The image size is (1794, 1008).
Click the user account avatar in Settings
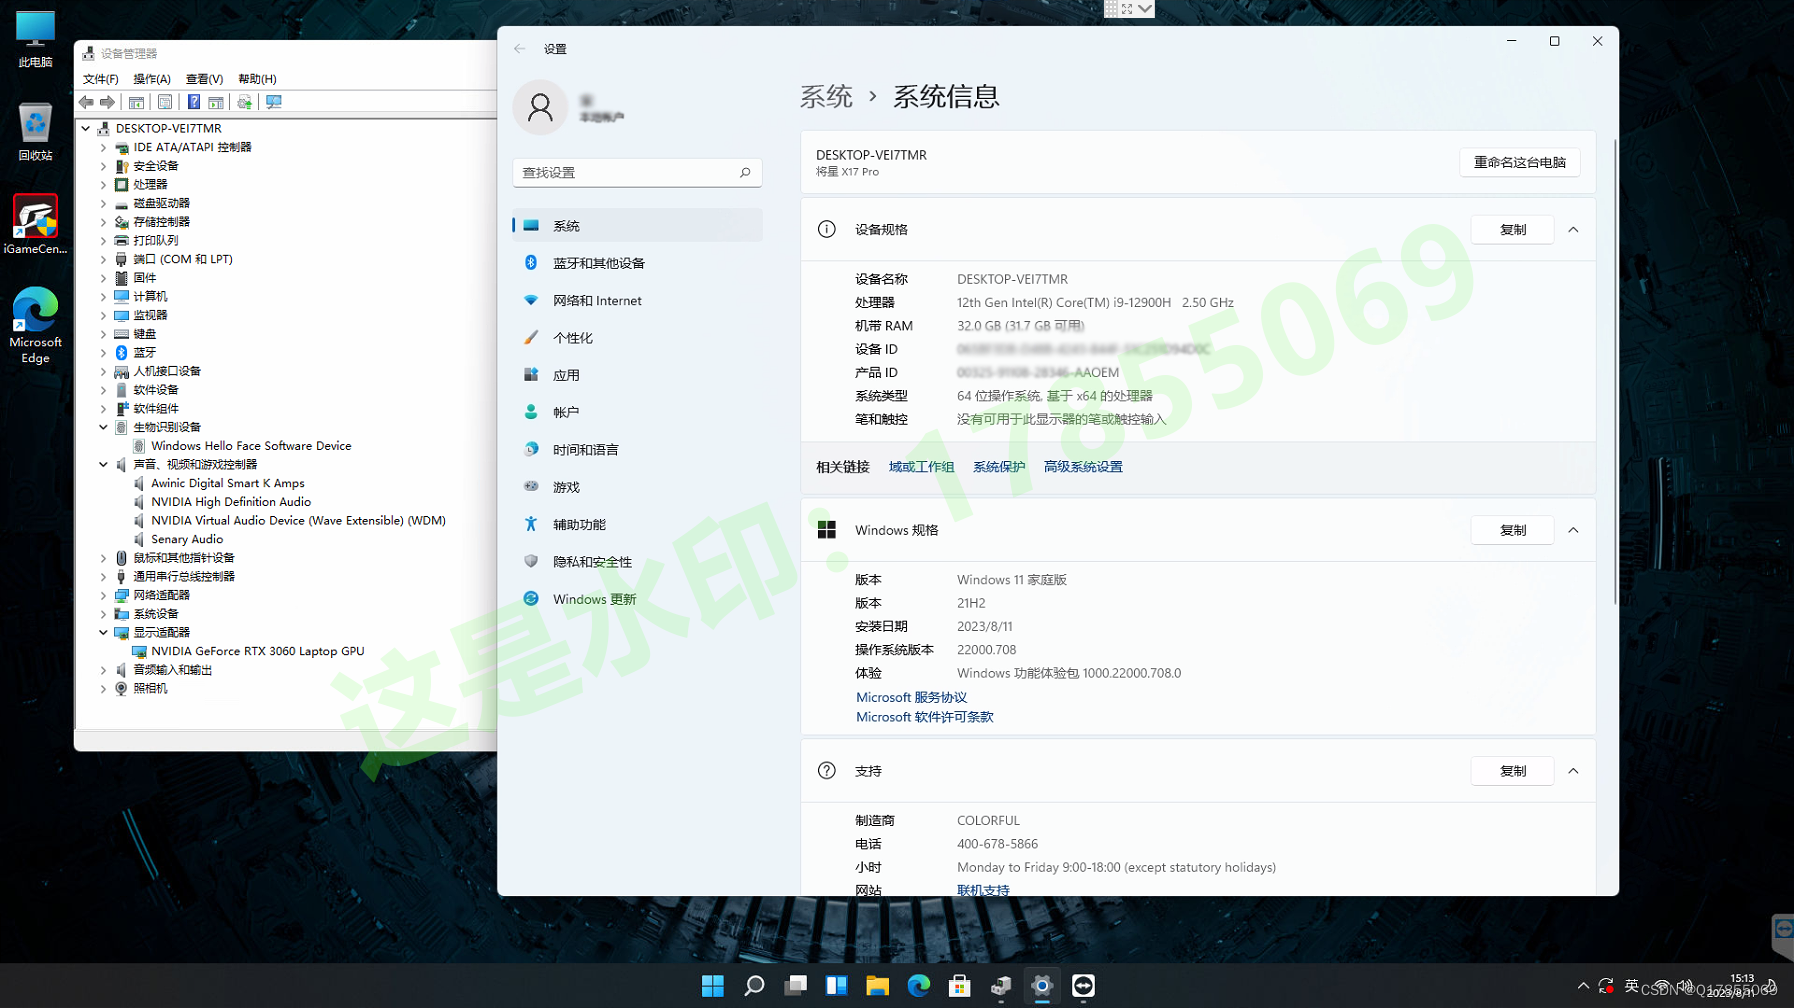540,107
